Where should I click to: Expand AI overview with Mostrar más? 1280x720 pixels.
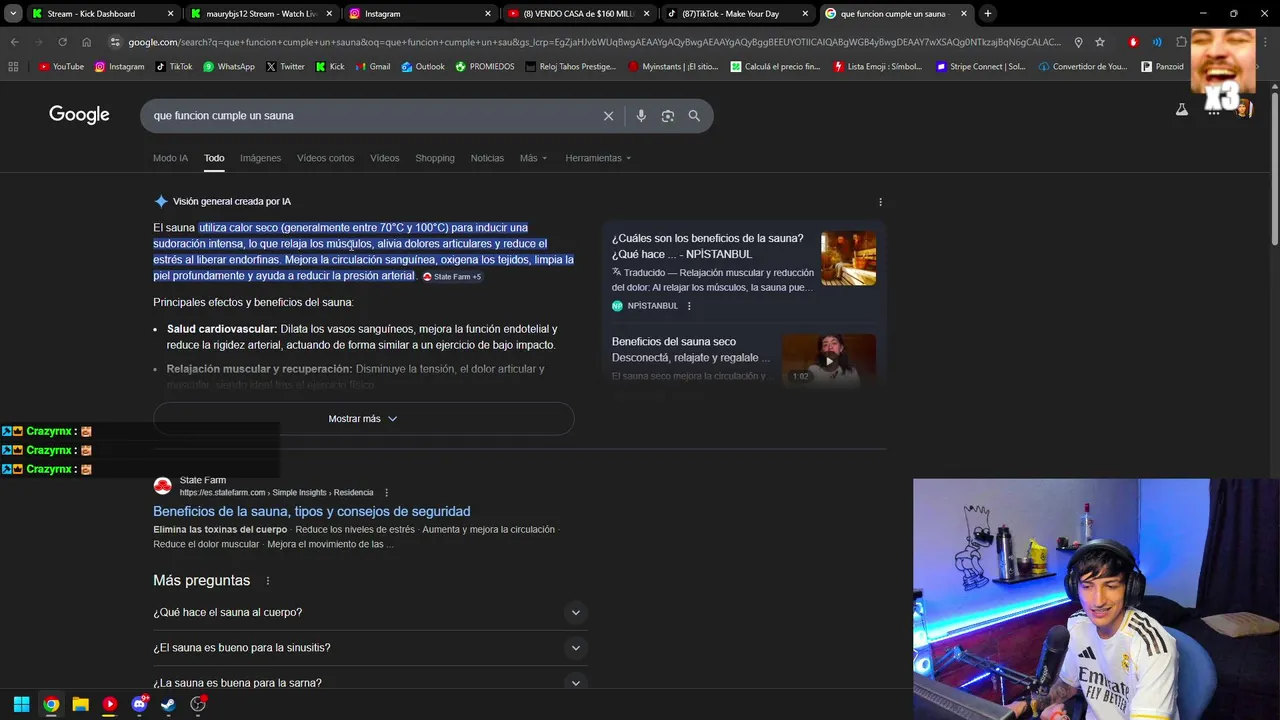(x=363, y=419)
